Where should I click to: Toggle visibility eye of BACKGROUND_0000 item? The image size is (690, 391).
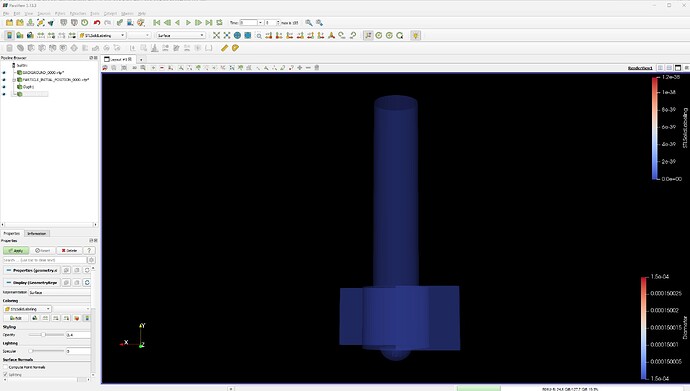(x=4, y=73)
